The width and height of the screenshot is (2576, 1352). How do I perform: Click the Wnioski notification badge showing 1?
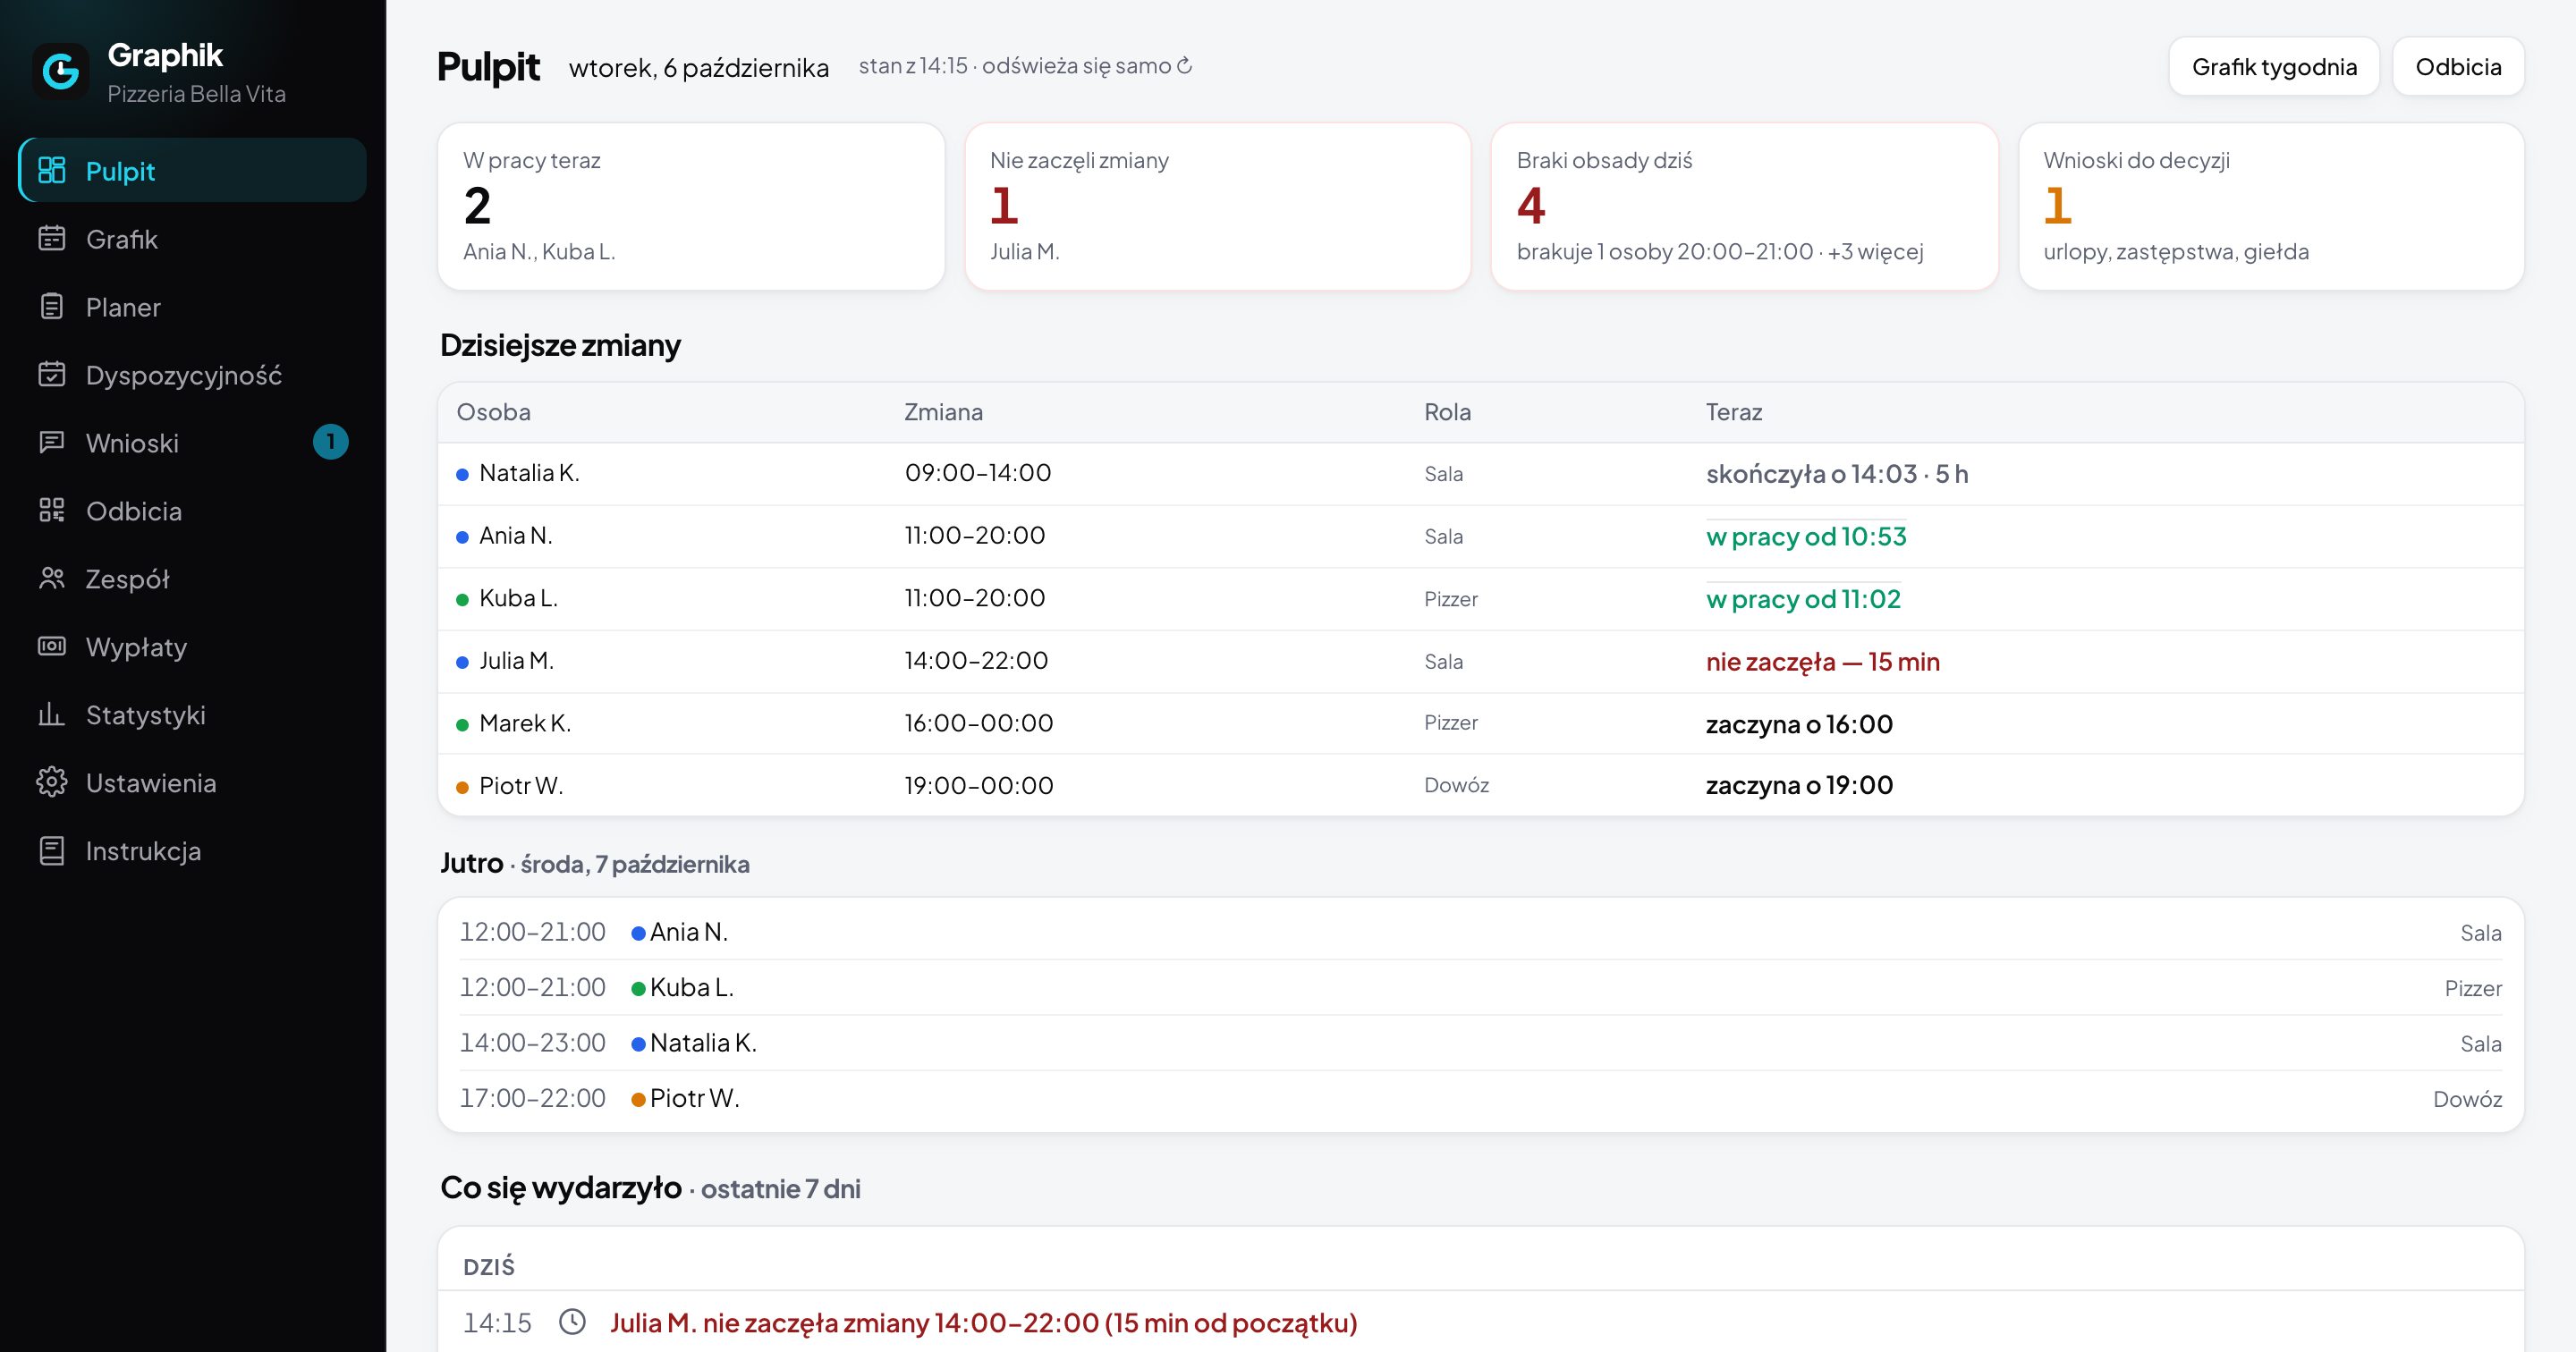pyautogui.click(x=331, y=442)
